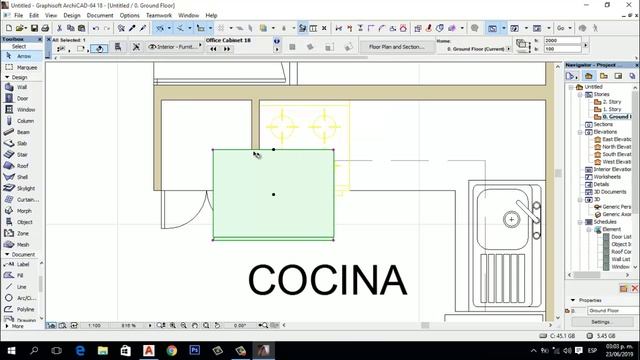This screenshot has width=640, height=360.
Task: Activate the Slab tool
Action: coord(21,143)
